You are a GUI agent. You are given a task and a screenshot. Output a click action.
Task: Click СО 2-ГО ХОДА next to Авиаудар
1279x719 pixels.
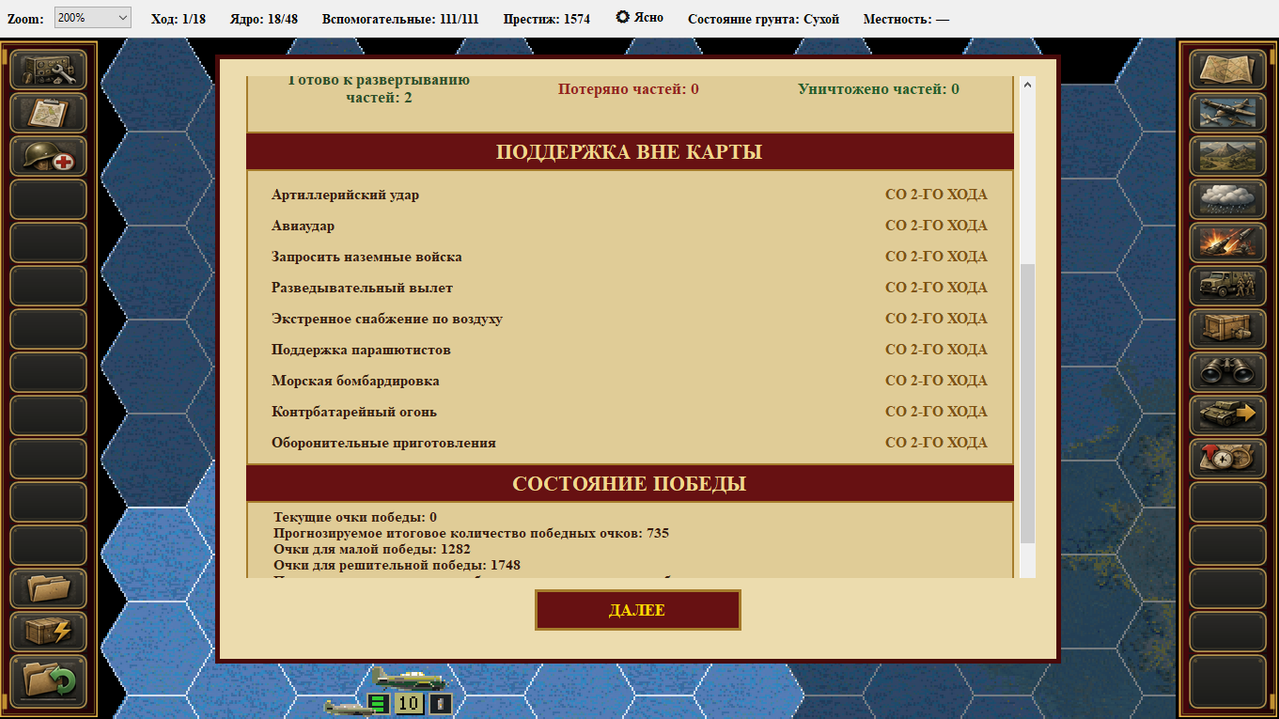pyautogui.click(x=936, y=226)
